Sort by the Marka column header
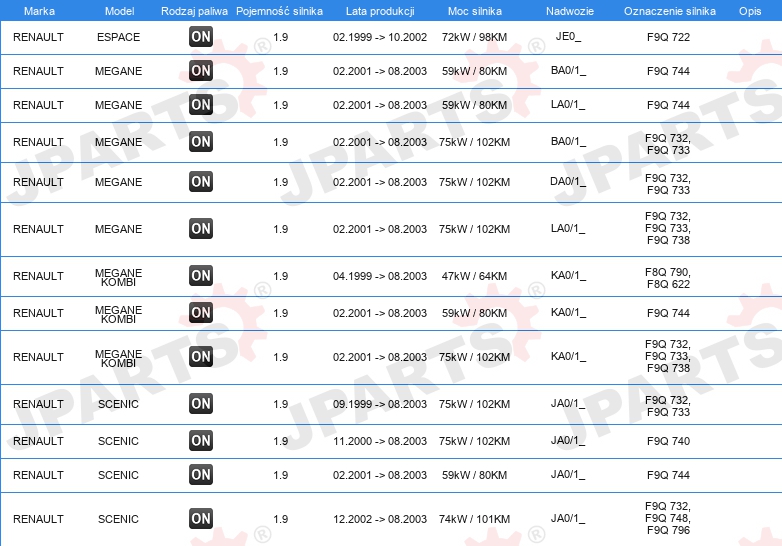 pyautogui.click(x=39, y=11)
